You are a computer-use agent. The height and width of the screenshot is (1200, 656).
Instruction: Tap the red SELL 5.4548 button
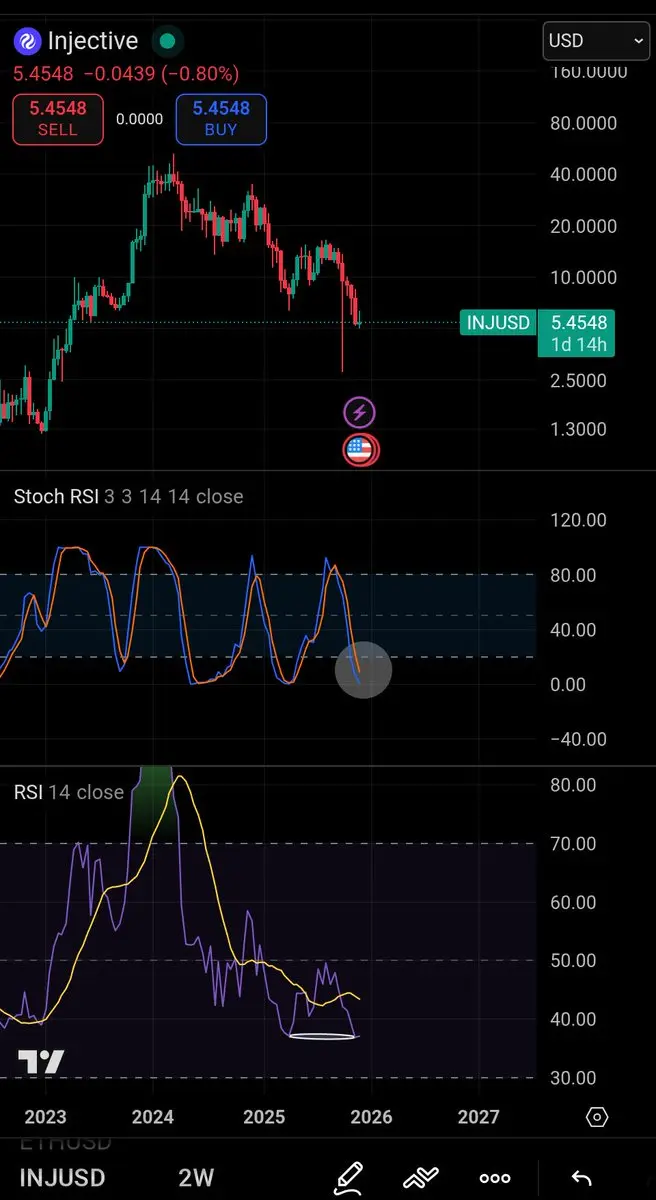tap(57, 119)
